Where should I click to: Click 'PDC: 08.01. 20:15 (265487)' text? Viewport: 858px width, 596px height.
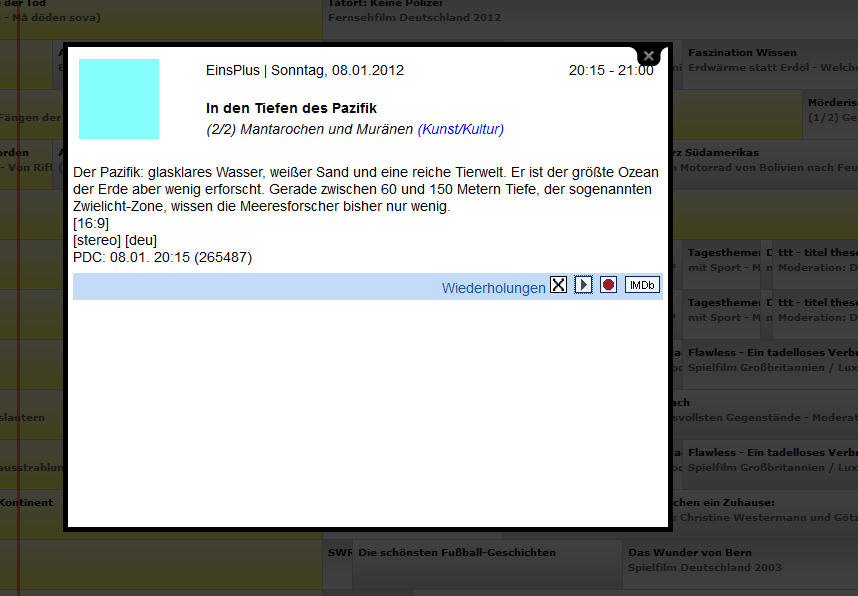click(163, 257)
